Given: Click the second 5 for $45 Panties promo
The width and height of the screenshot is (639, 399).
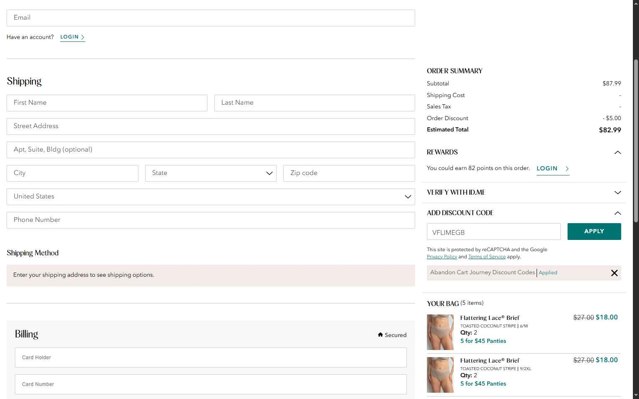Looking at the screenshot, I should tap(483, 384).
